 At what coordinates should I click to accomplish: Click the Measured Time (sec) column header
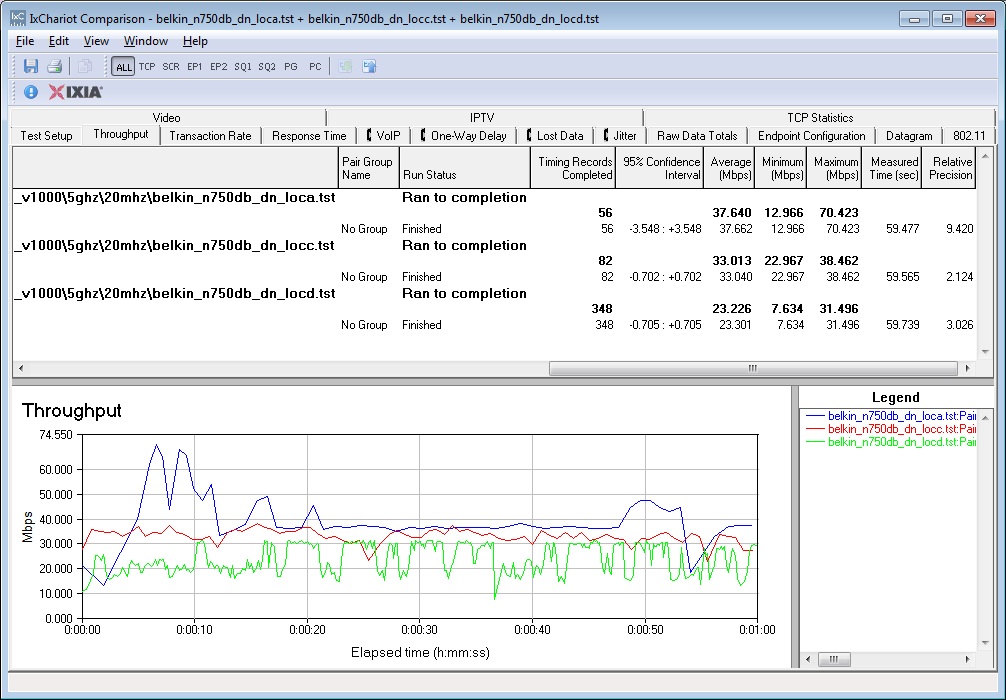coord(892,168)
